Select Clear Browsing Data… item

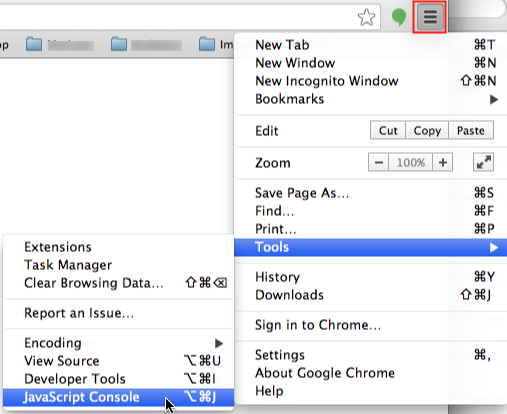coord(118,283)
